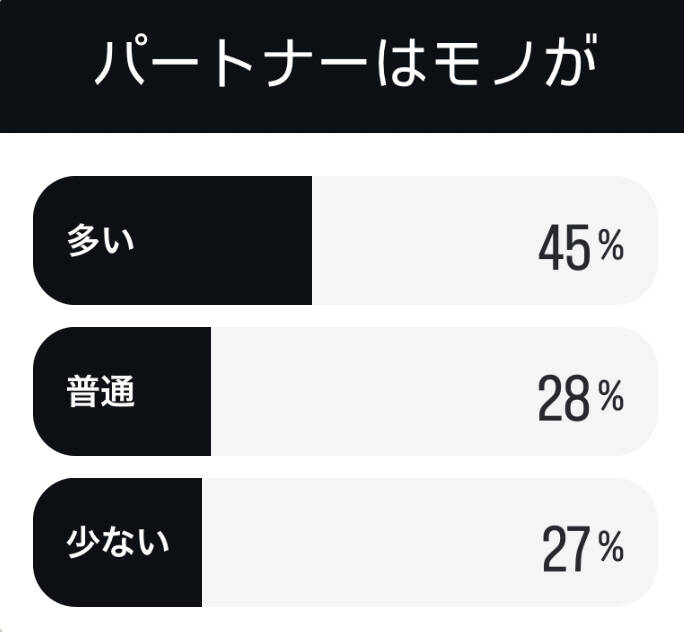Click the number 28 in the middle result

click(565, 399)
